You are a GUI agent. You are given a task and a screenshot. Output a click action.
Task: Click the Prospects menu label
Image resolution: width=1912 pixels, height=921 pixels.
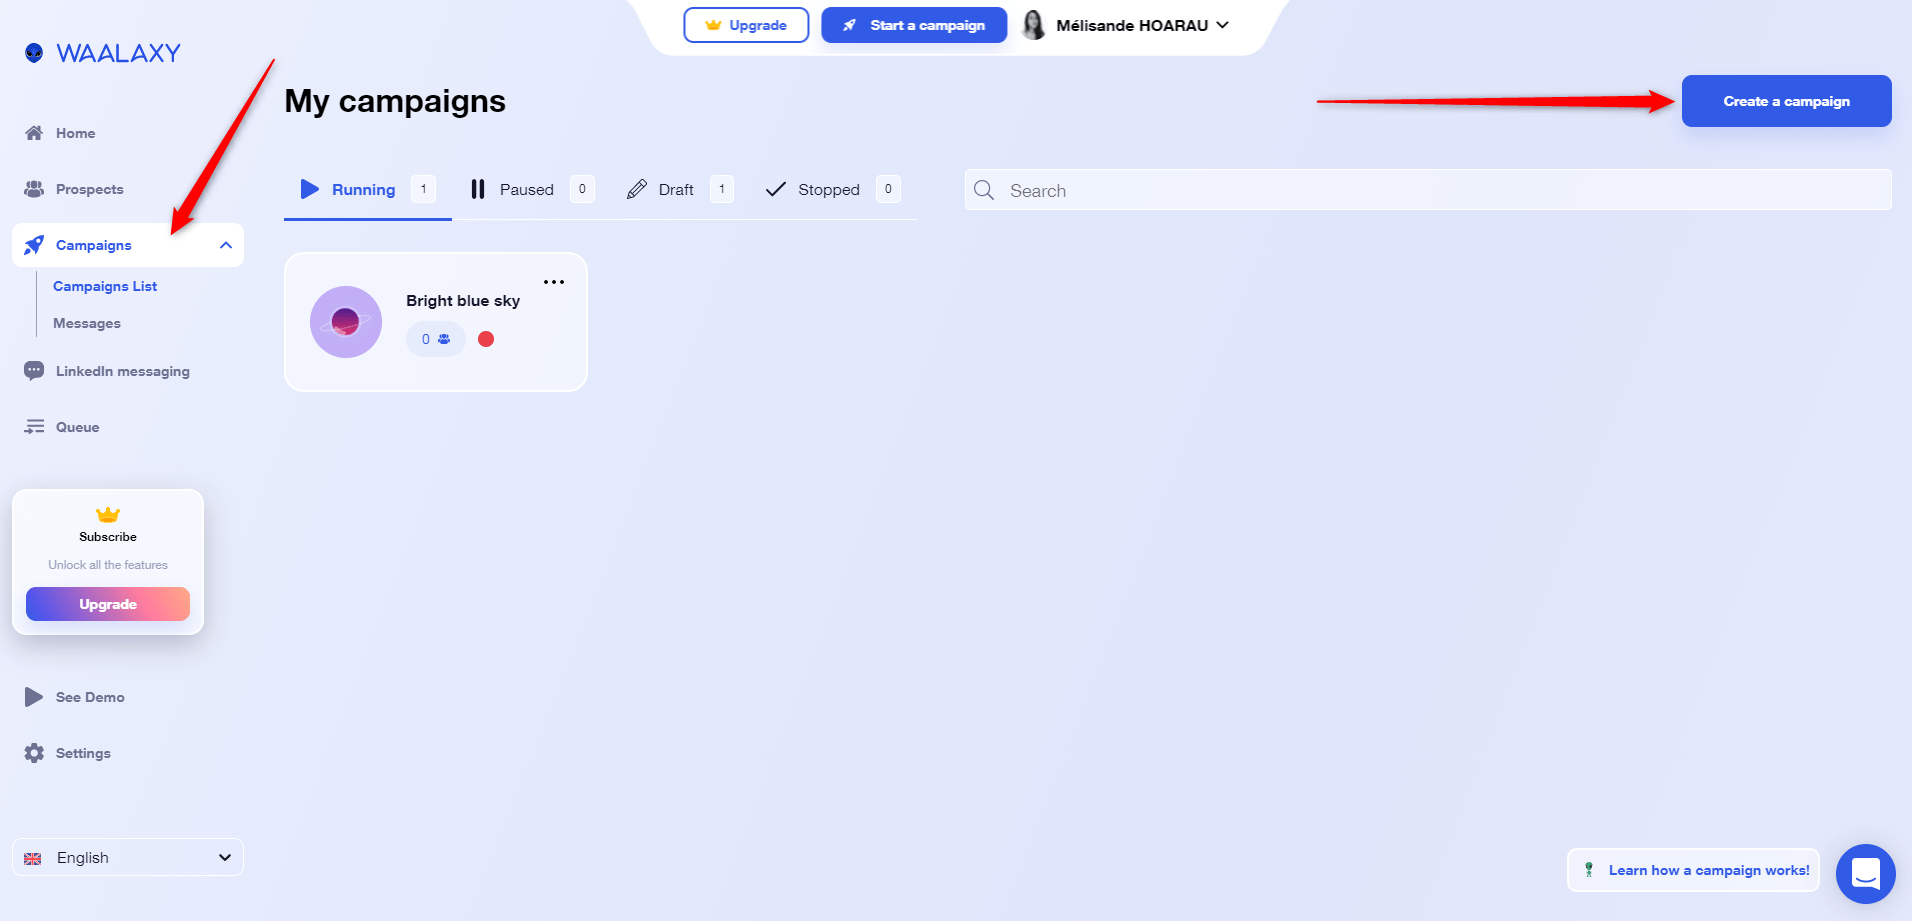[x=90, y=189]
